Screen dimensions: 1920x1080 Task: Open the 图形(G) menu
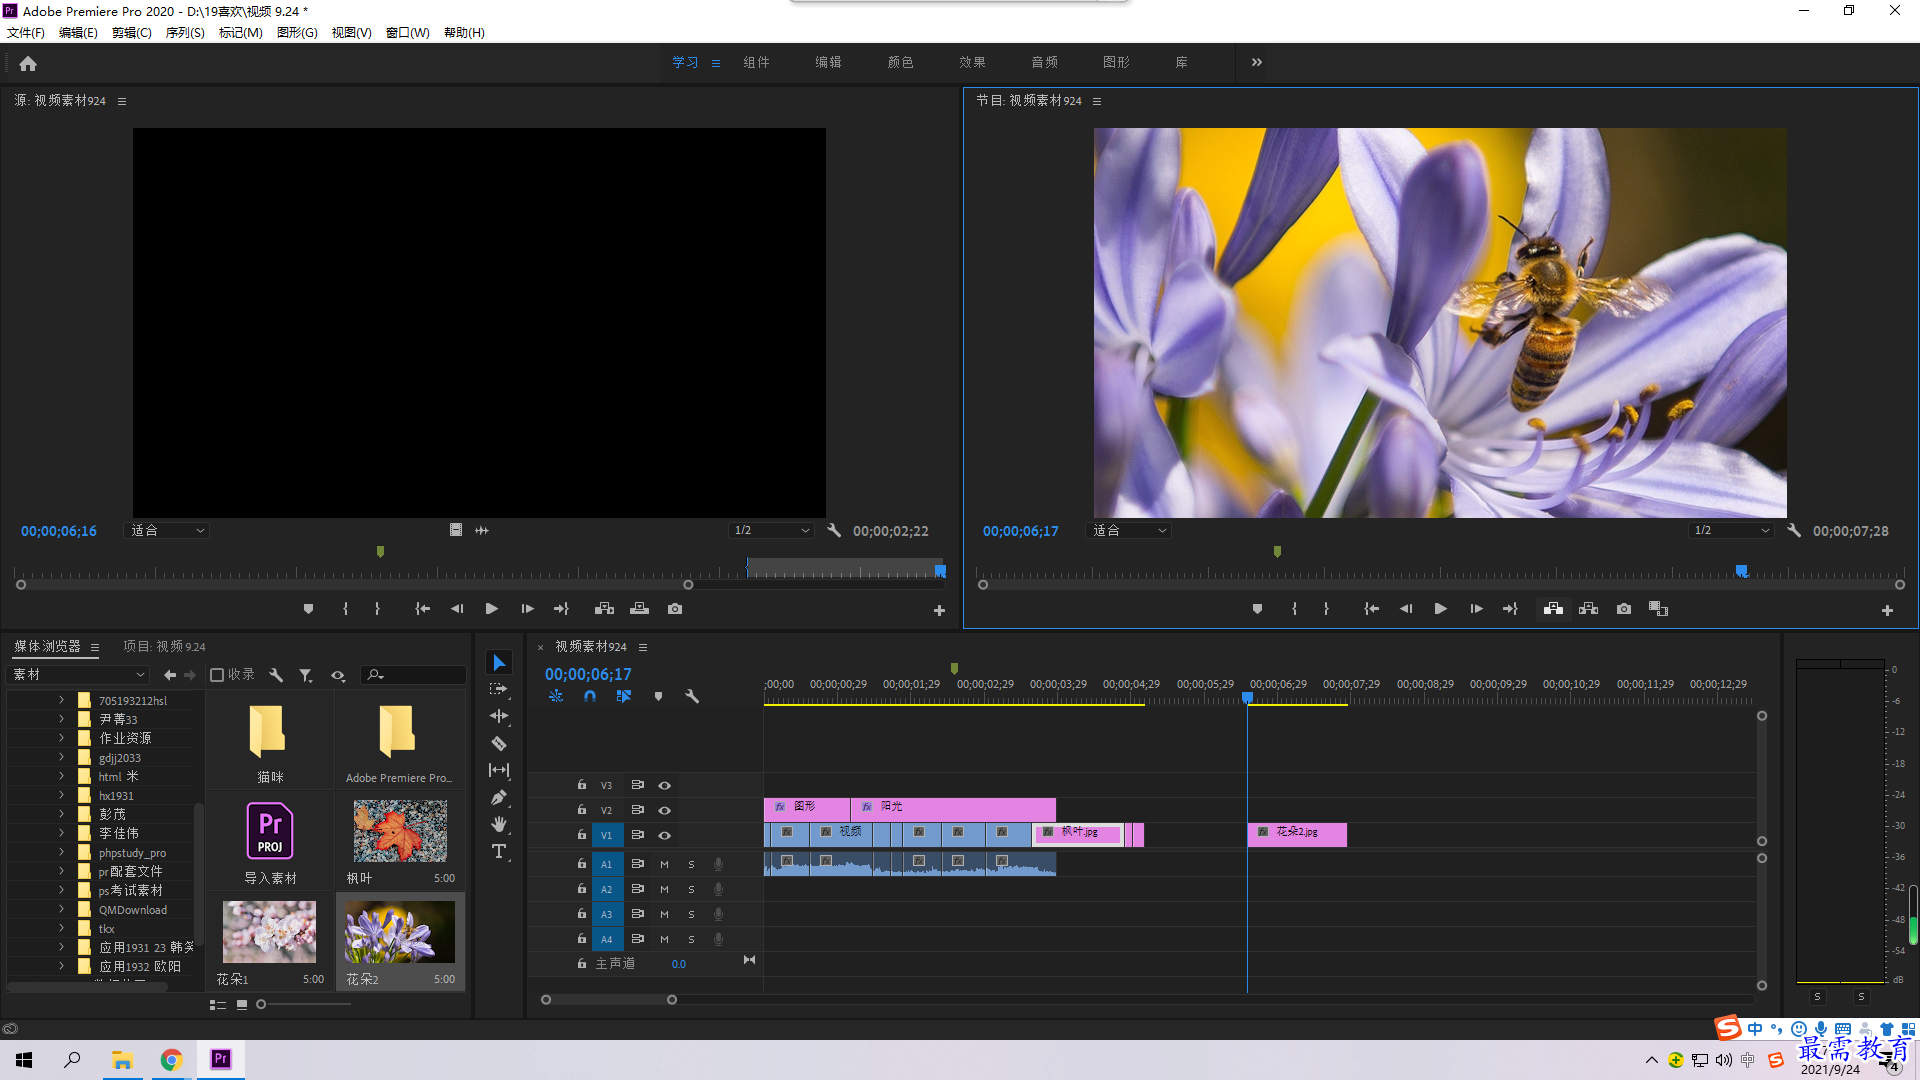click(x=297, y=33)
